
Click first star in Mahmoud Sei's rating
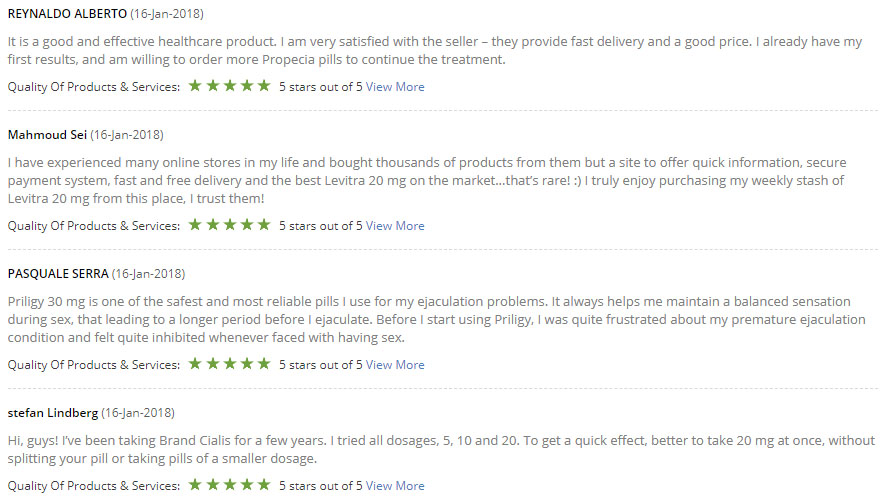(x=196, y=225)
